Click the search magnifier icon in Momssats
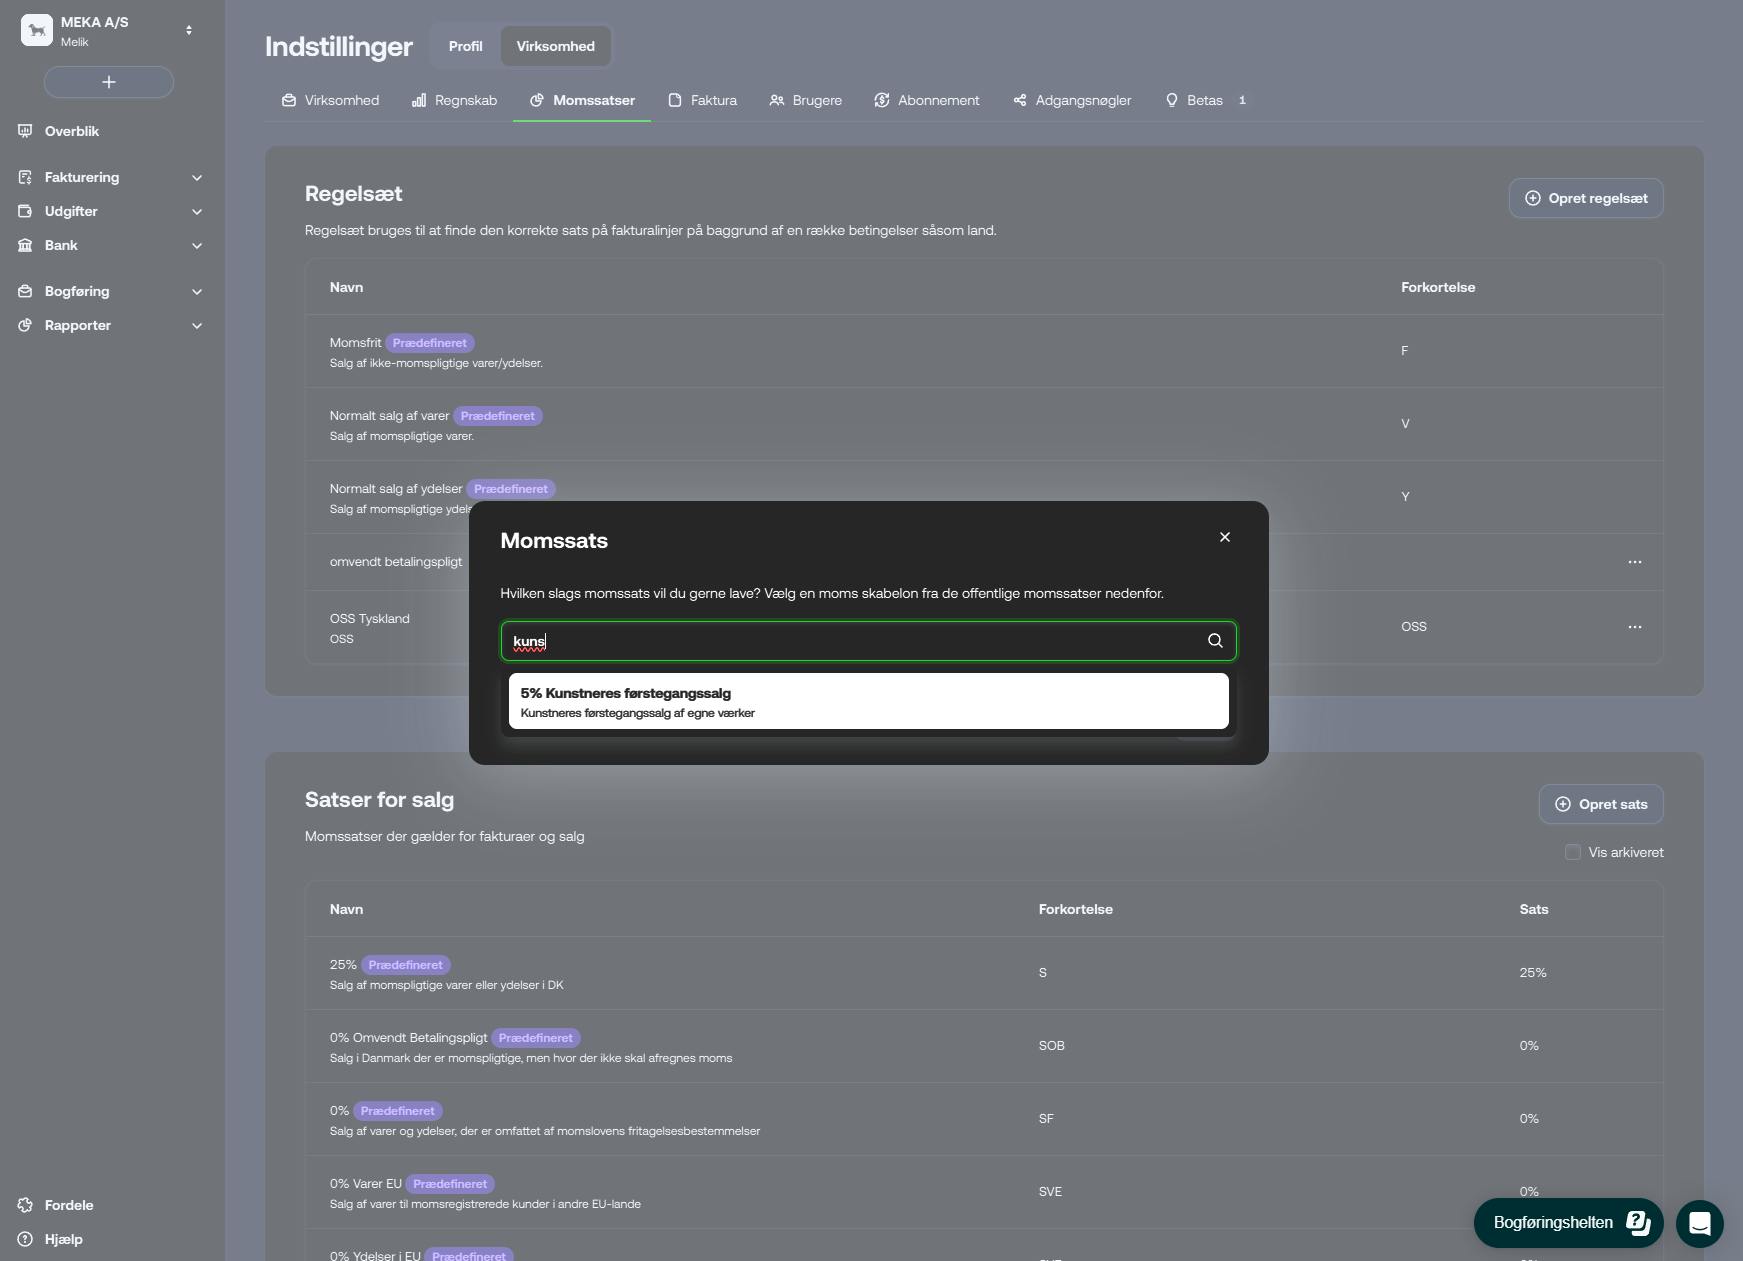1743x1261 pixels. point(1215,641)
